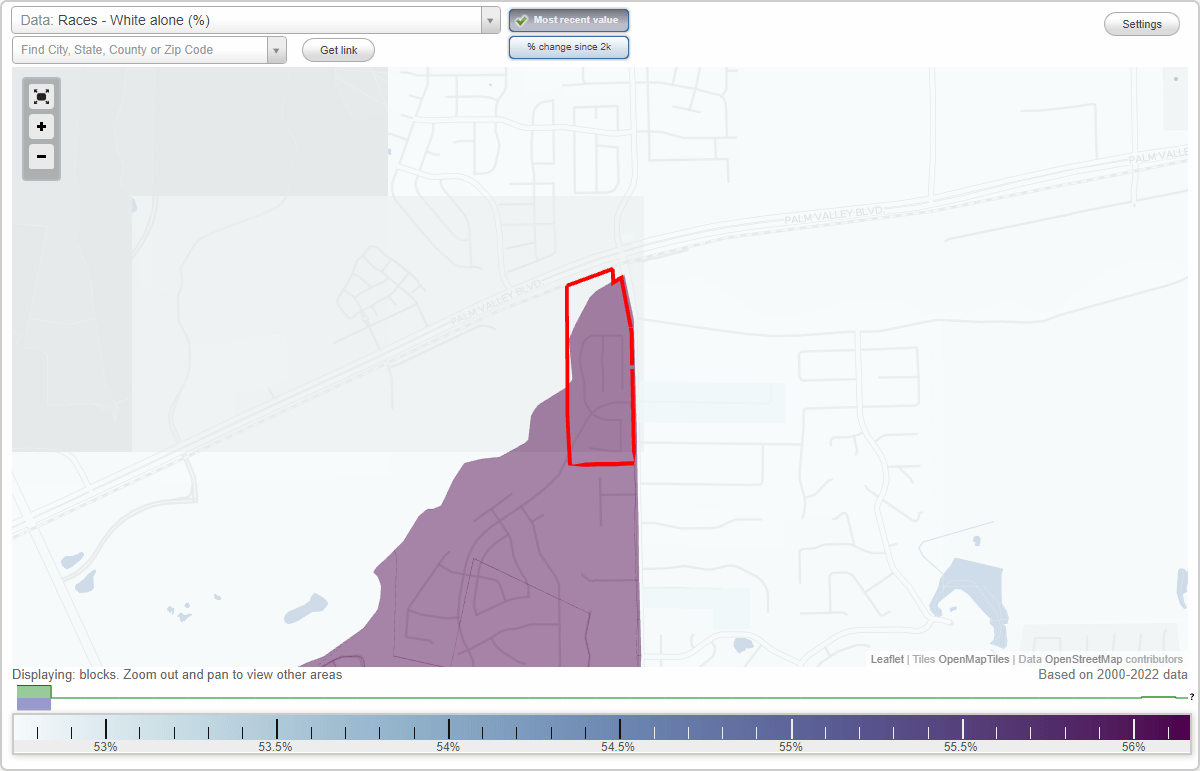The width and height of the screenshot is (1200, 771).
Task: Zoom in using the plus icon
Action: [x=41, y=127]
